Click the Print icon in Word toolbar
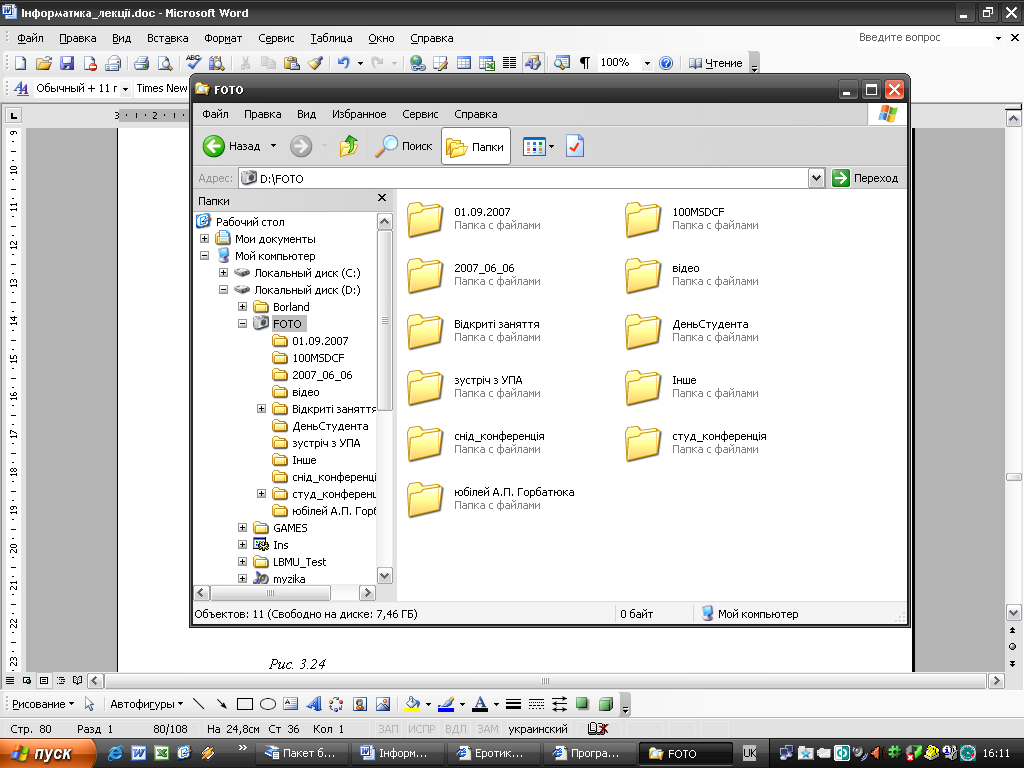The image size is (1024, 768). pyautogui.click(x=141, y=63)
